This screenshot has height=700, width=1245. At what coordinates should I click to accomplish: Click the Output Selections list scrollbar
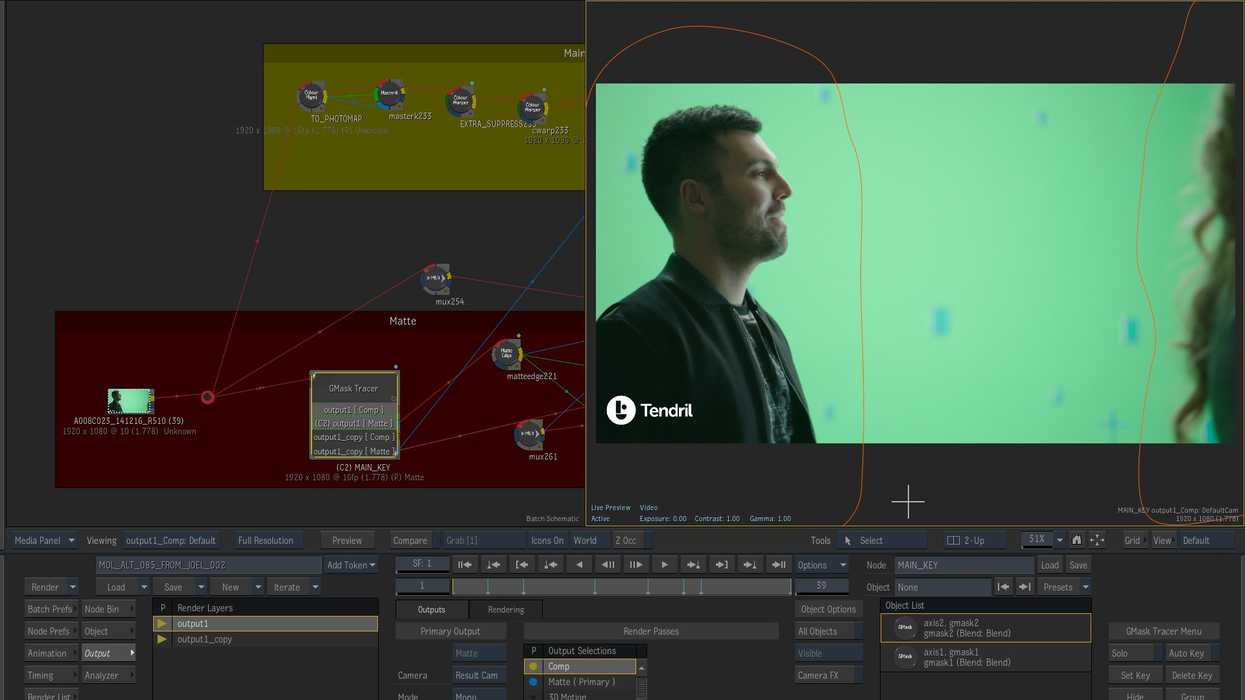pyautogui.click(x=642, y=680)
